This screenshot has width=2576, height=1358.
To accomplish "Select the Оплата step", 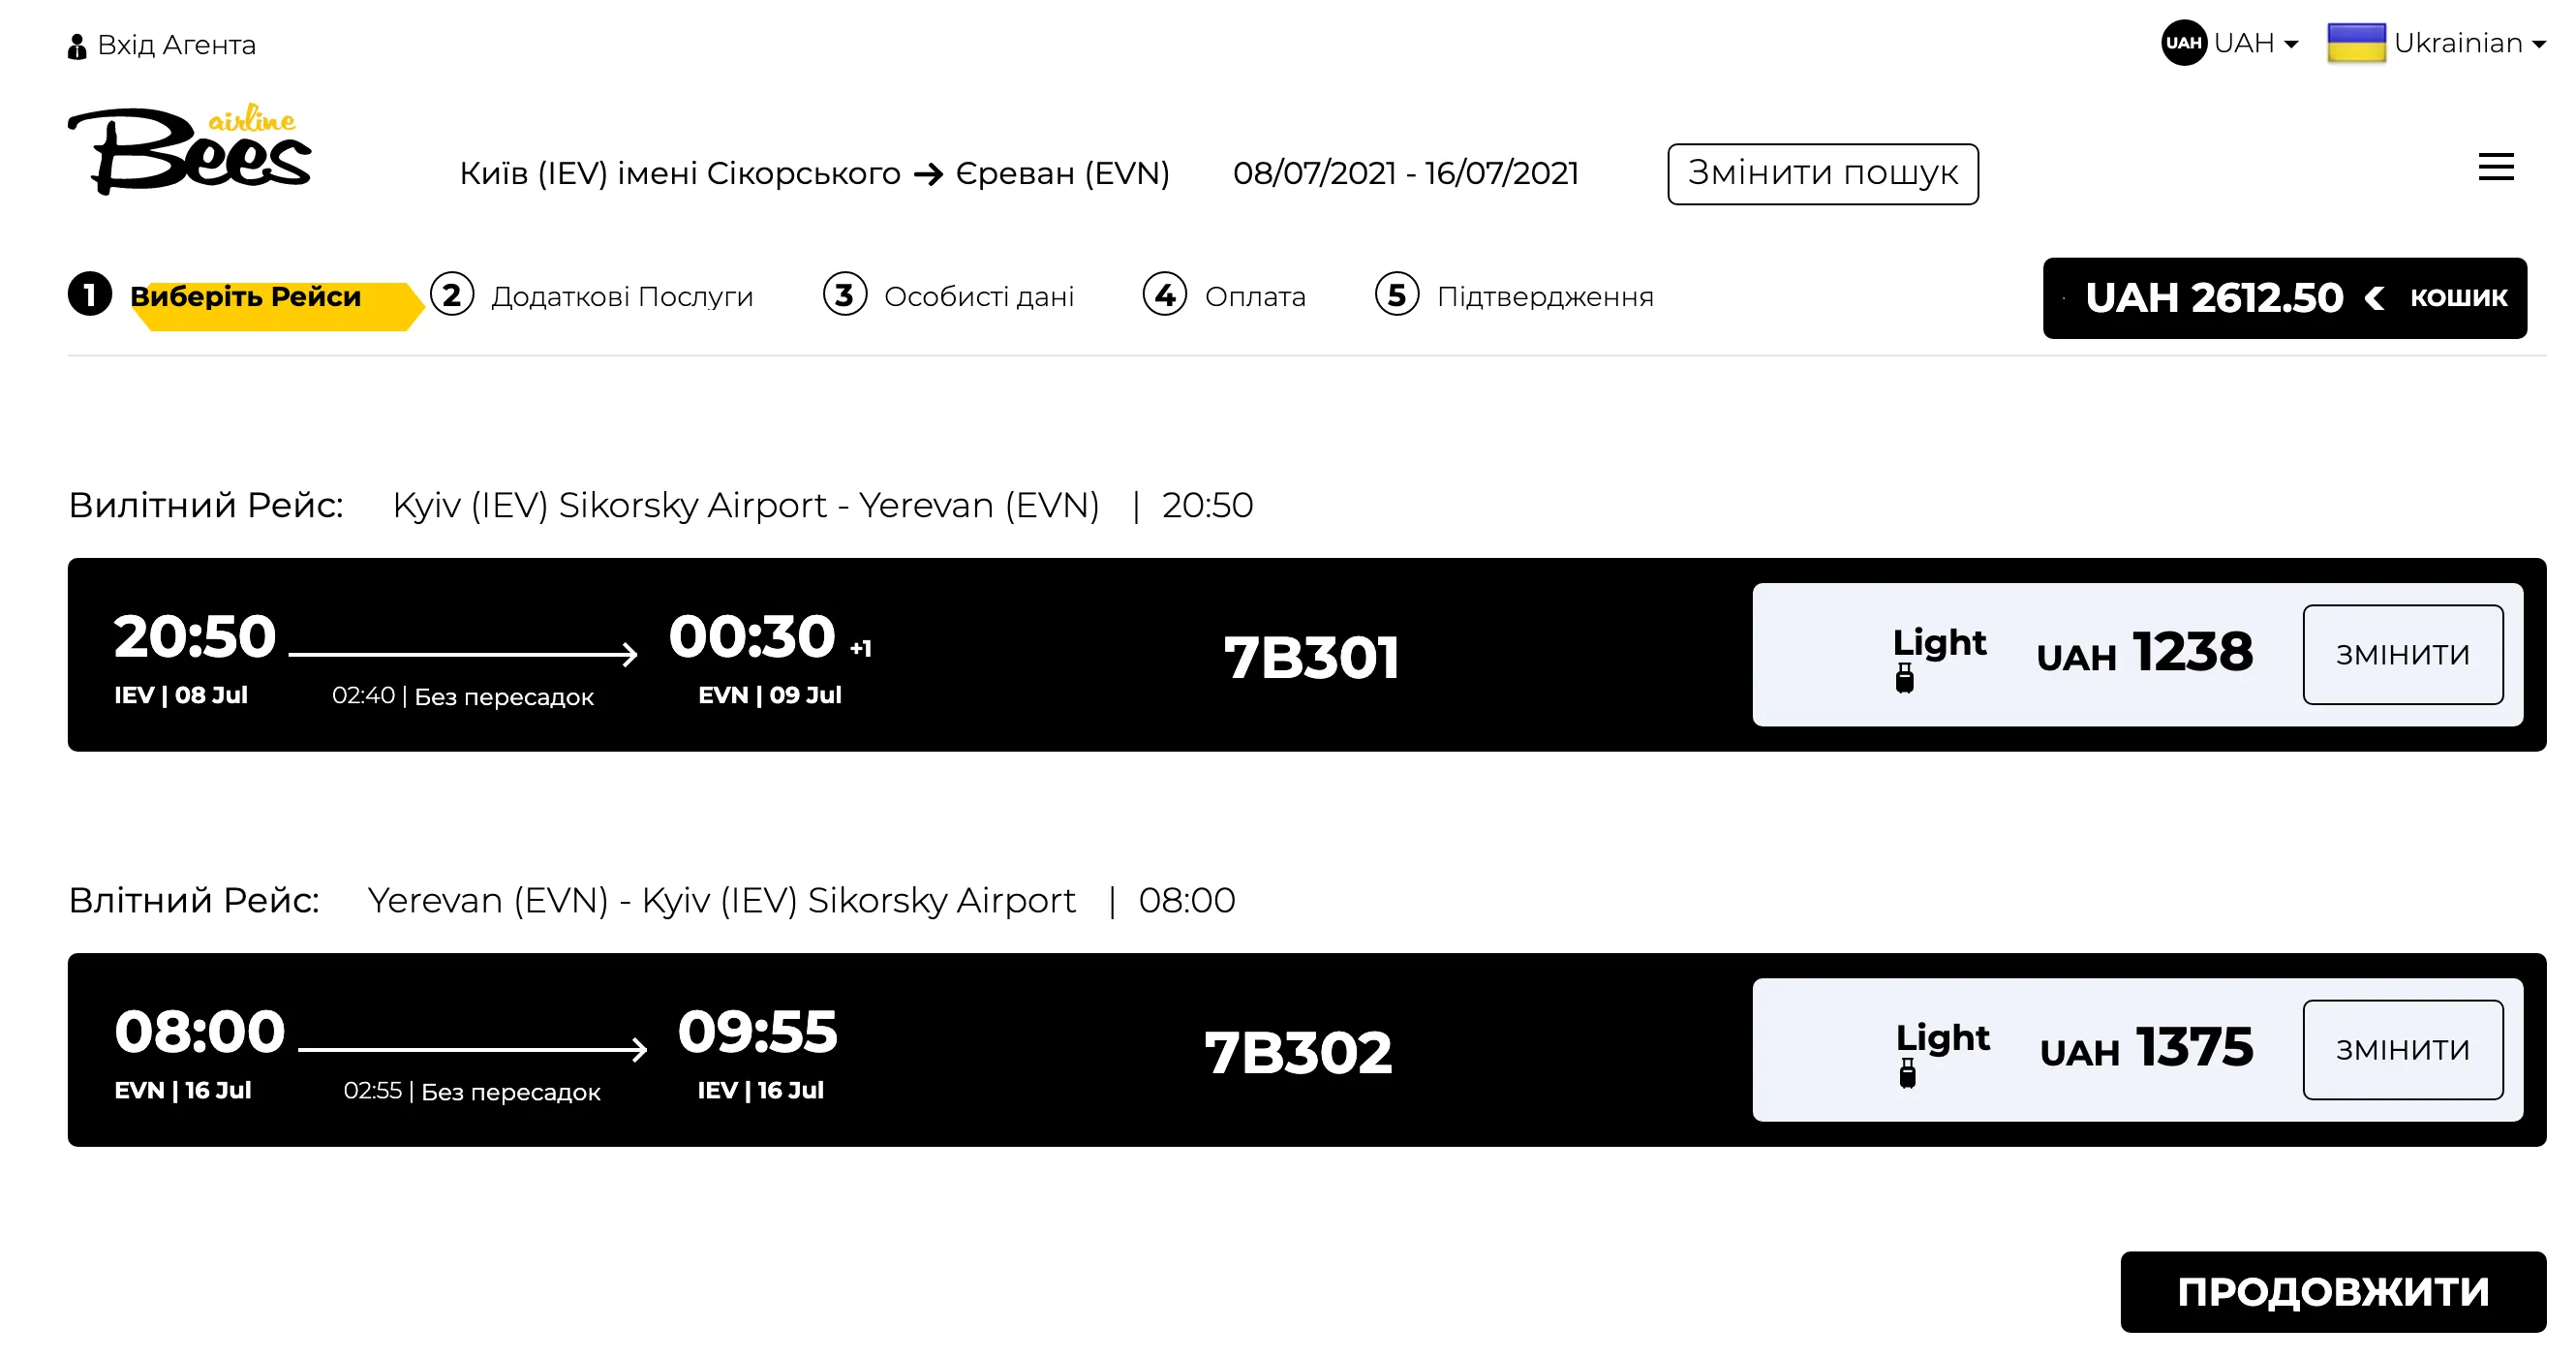I will (x=1254, y=297).
